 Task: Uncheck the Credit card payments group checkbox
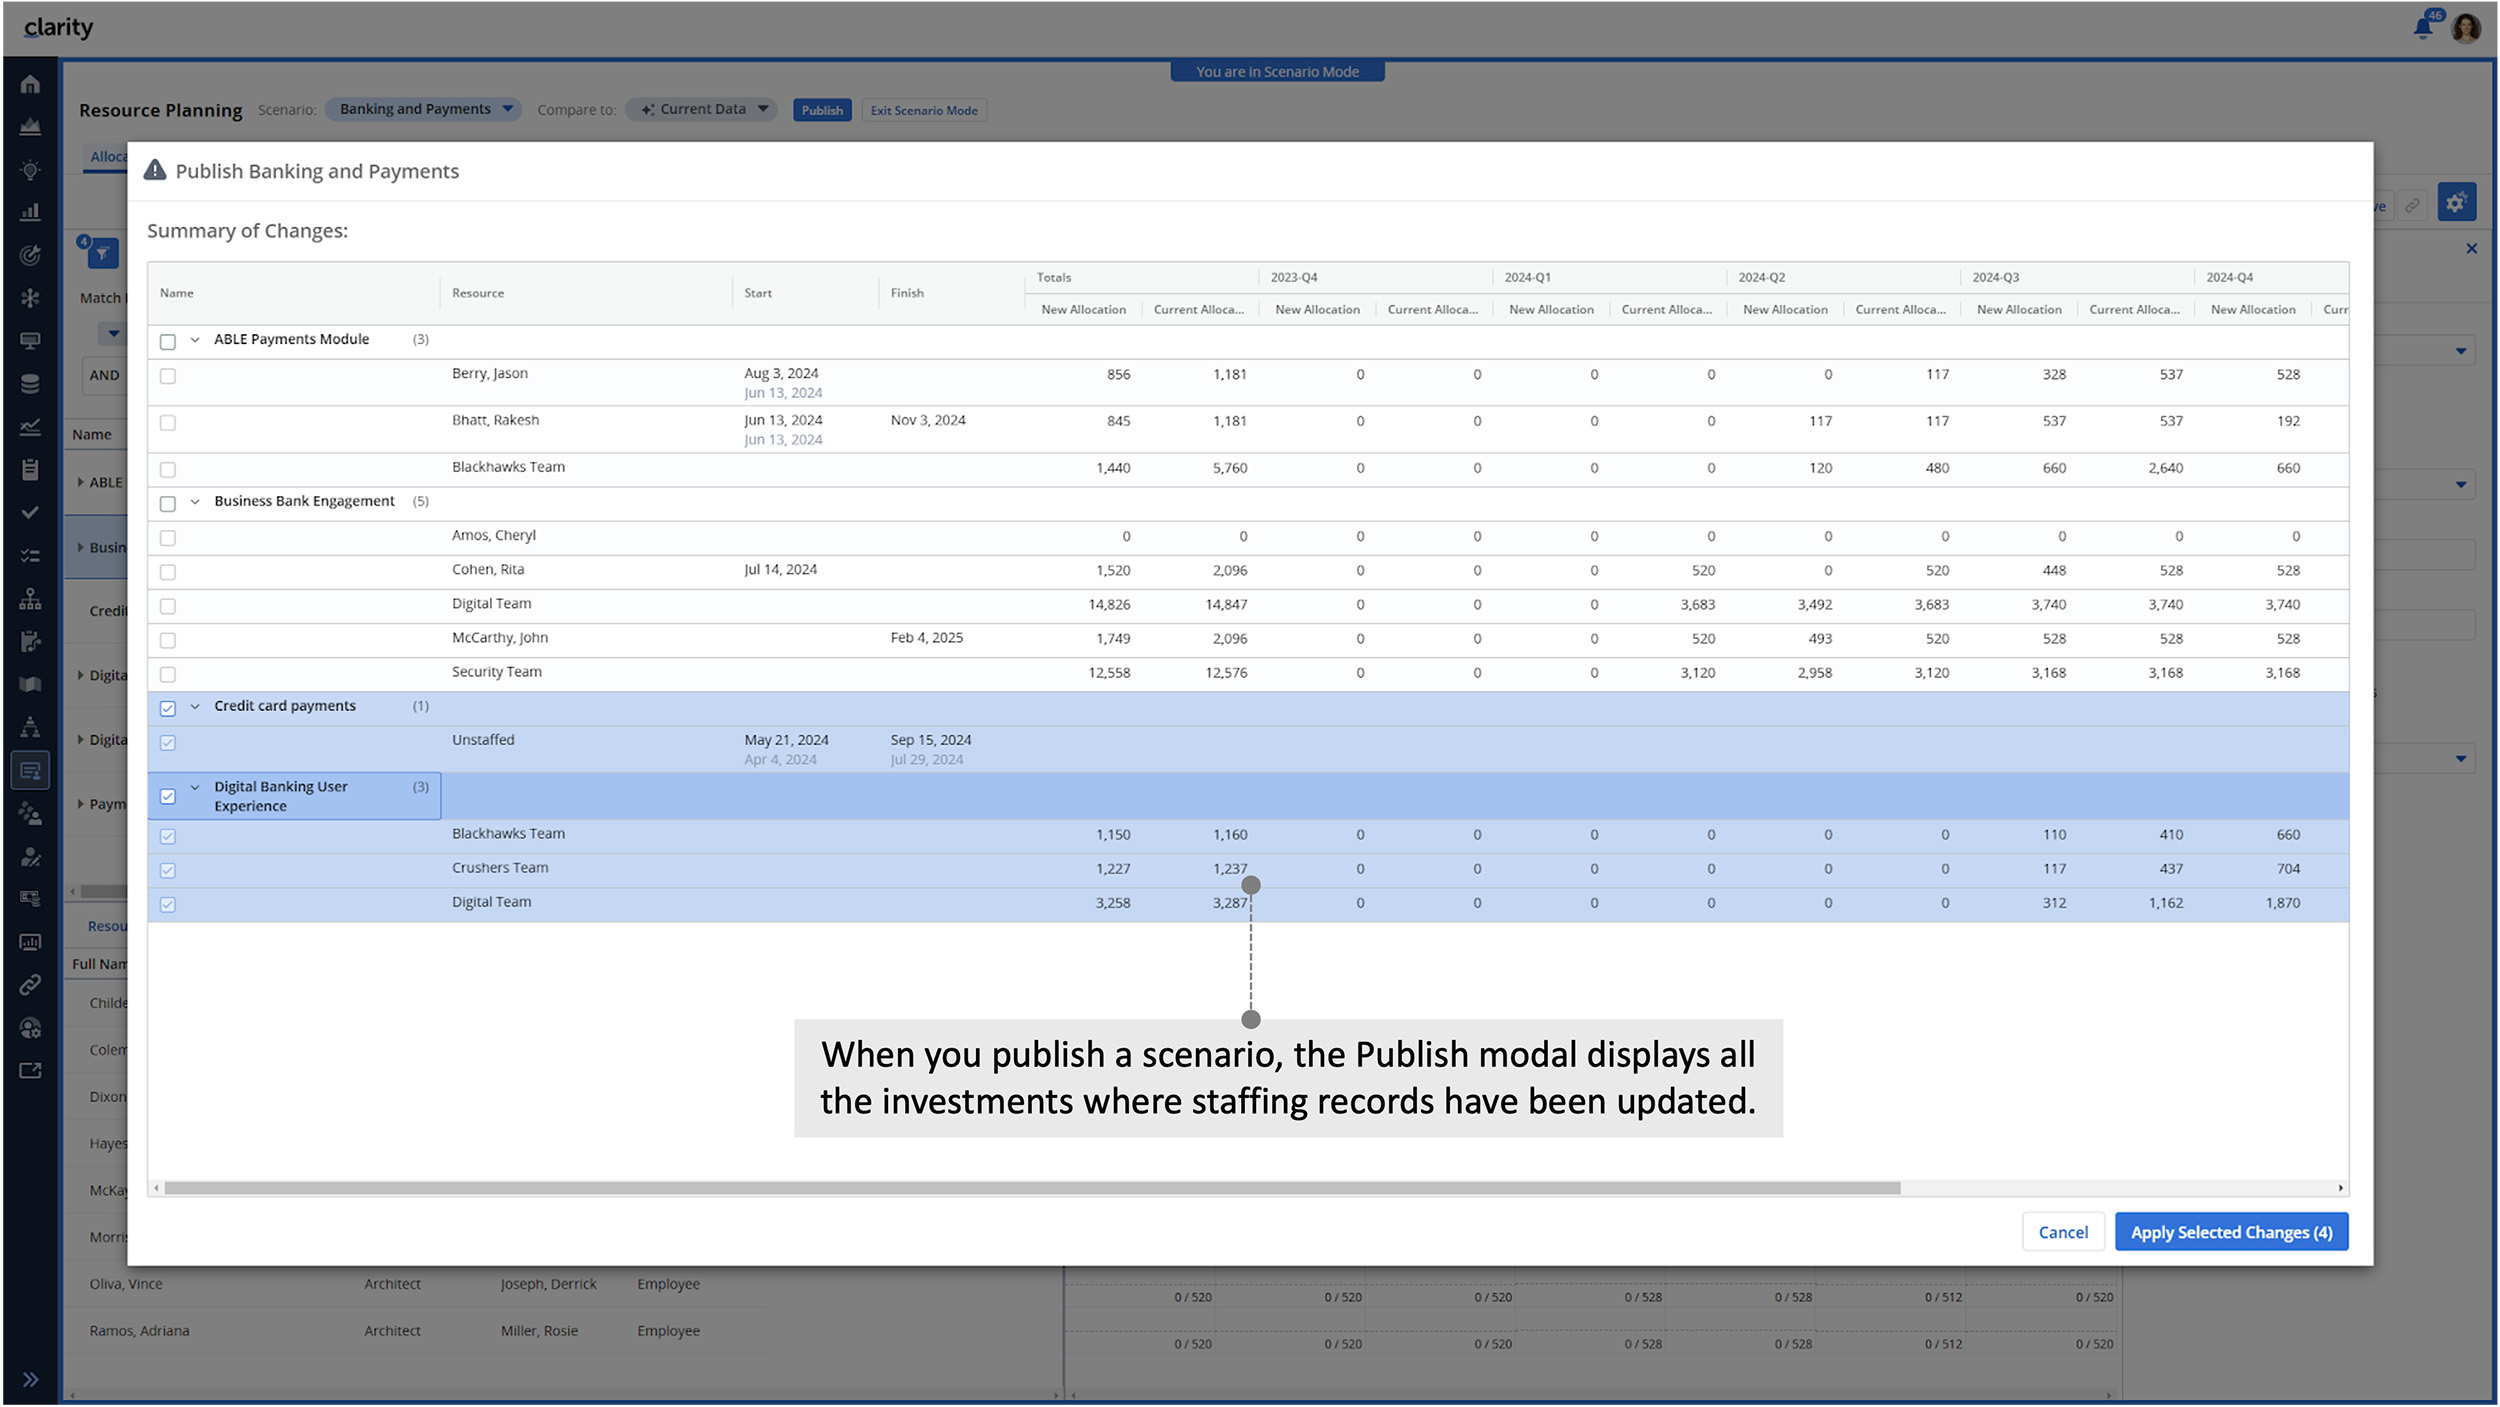point(168,709)
